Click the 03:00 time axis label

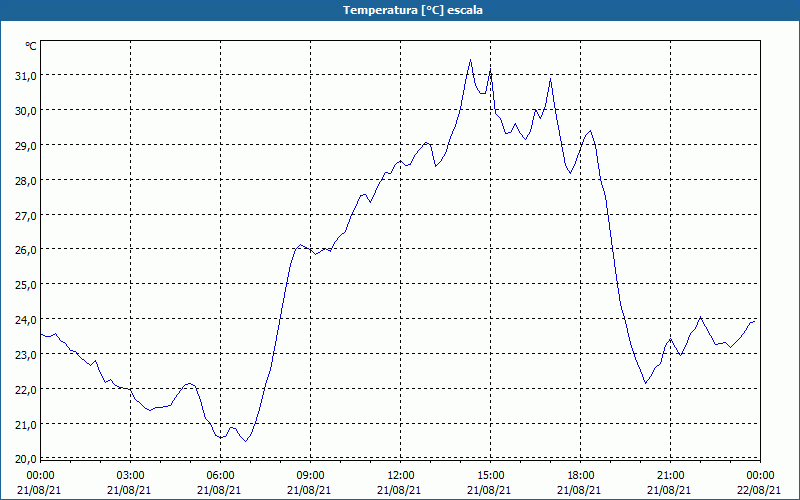pyautogui.click(x=131, y=476)
